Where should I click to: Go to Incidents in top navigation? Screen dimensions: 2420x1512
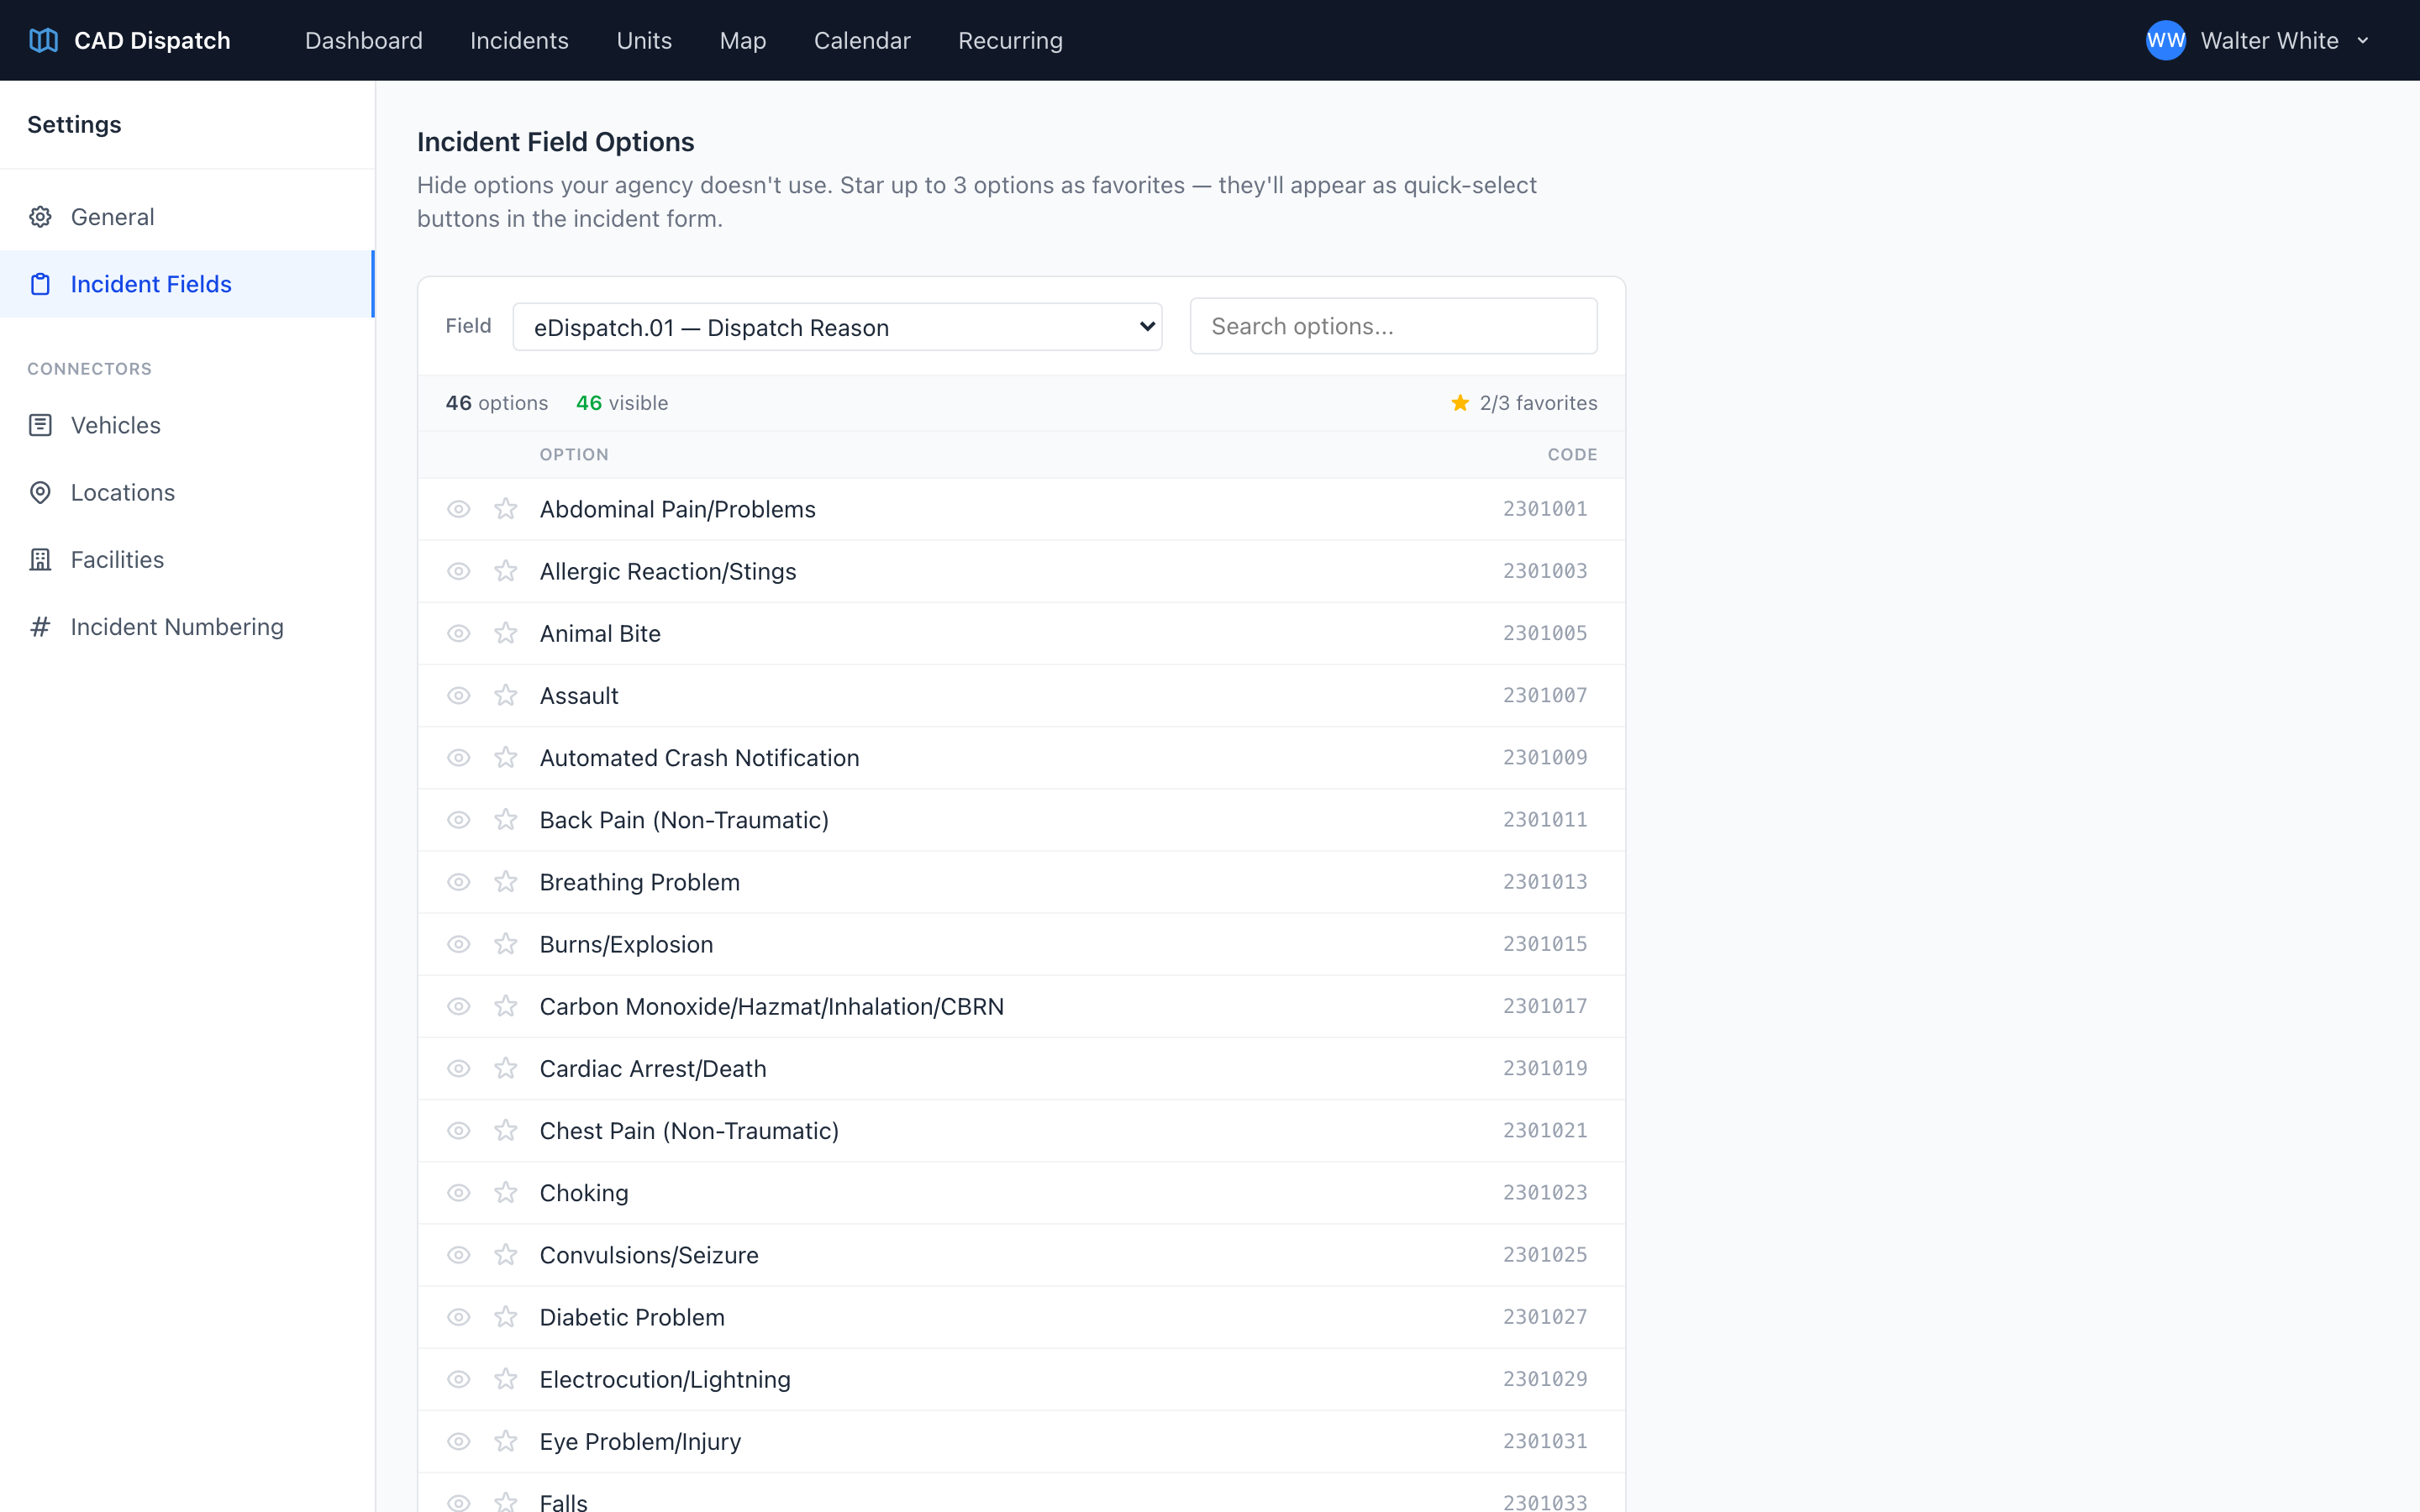[x=519, y=40]
